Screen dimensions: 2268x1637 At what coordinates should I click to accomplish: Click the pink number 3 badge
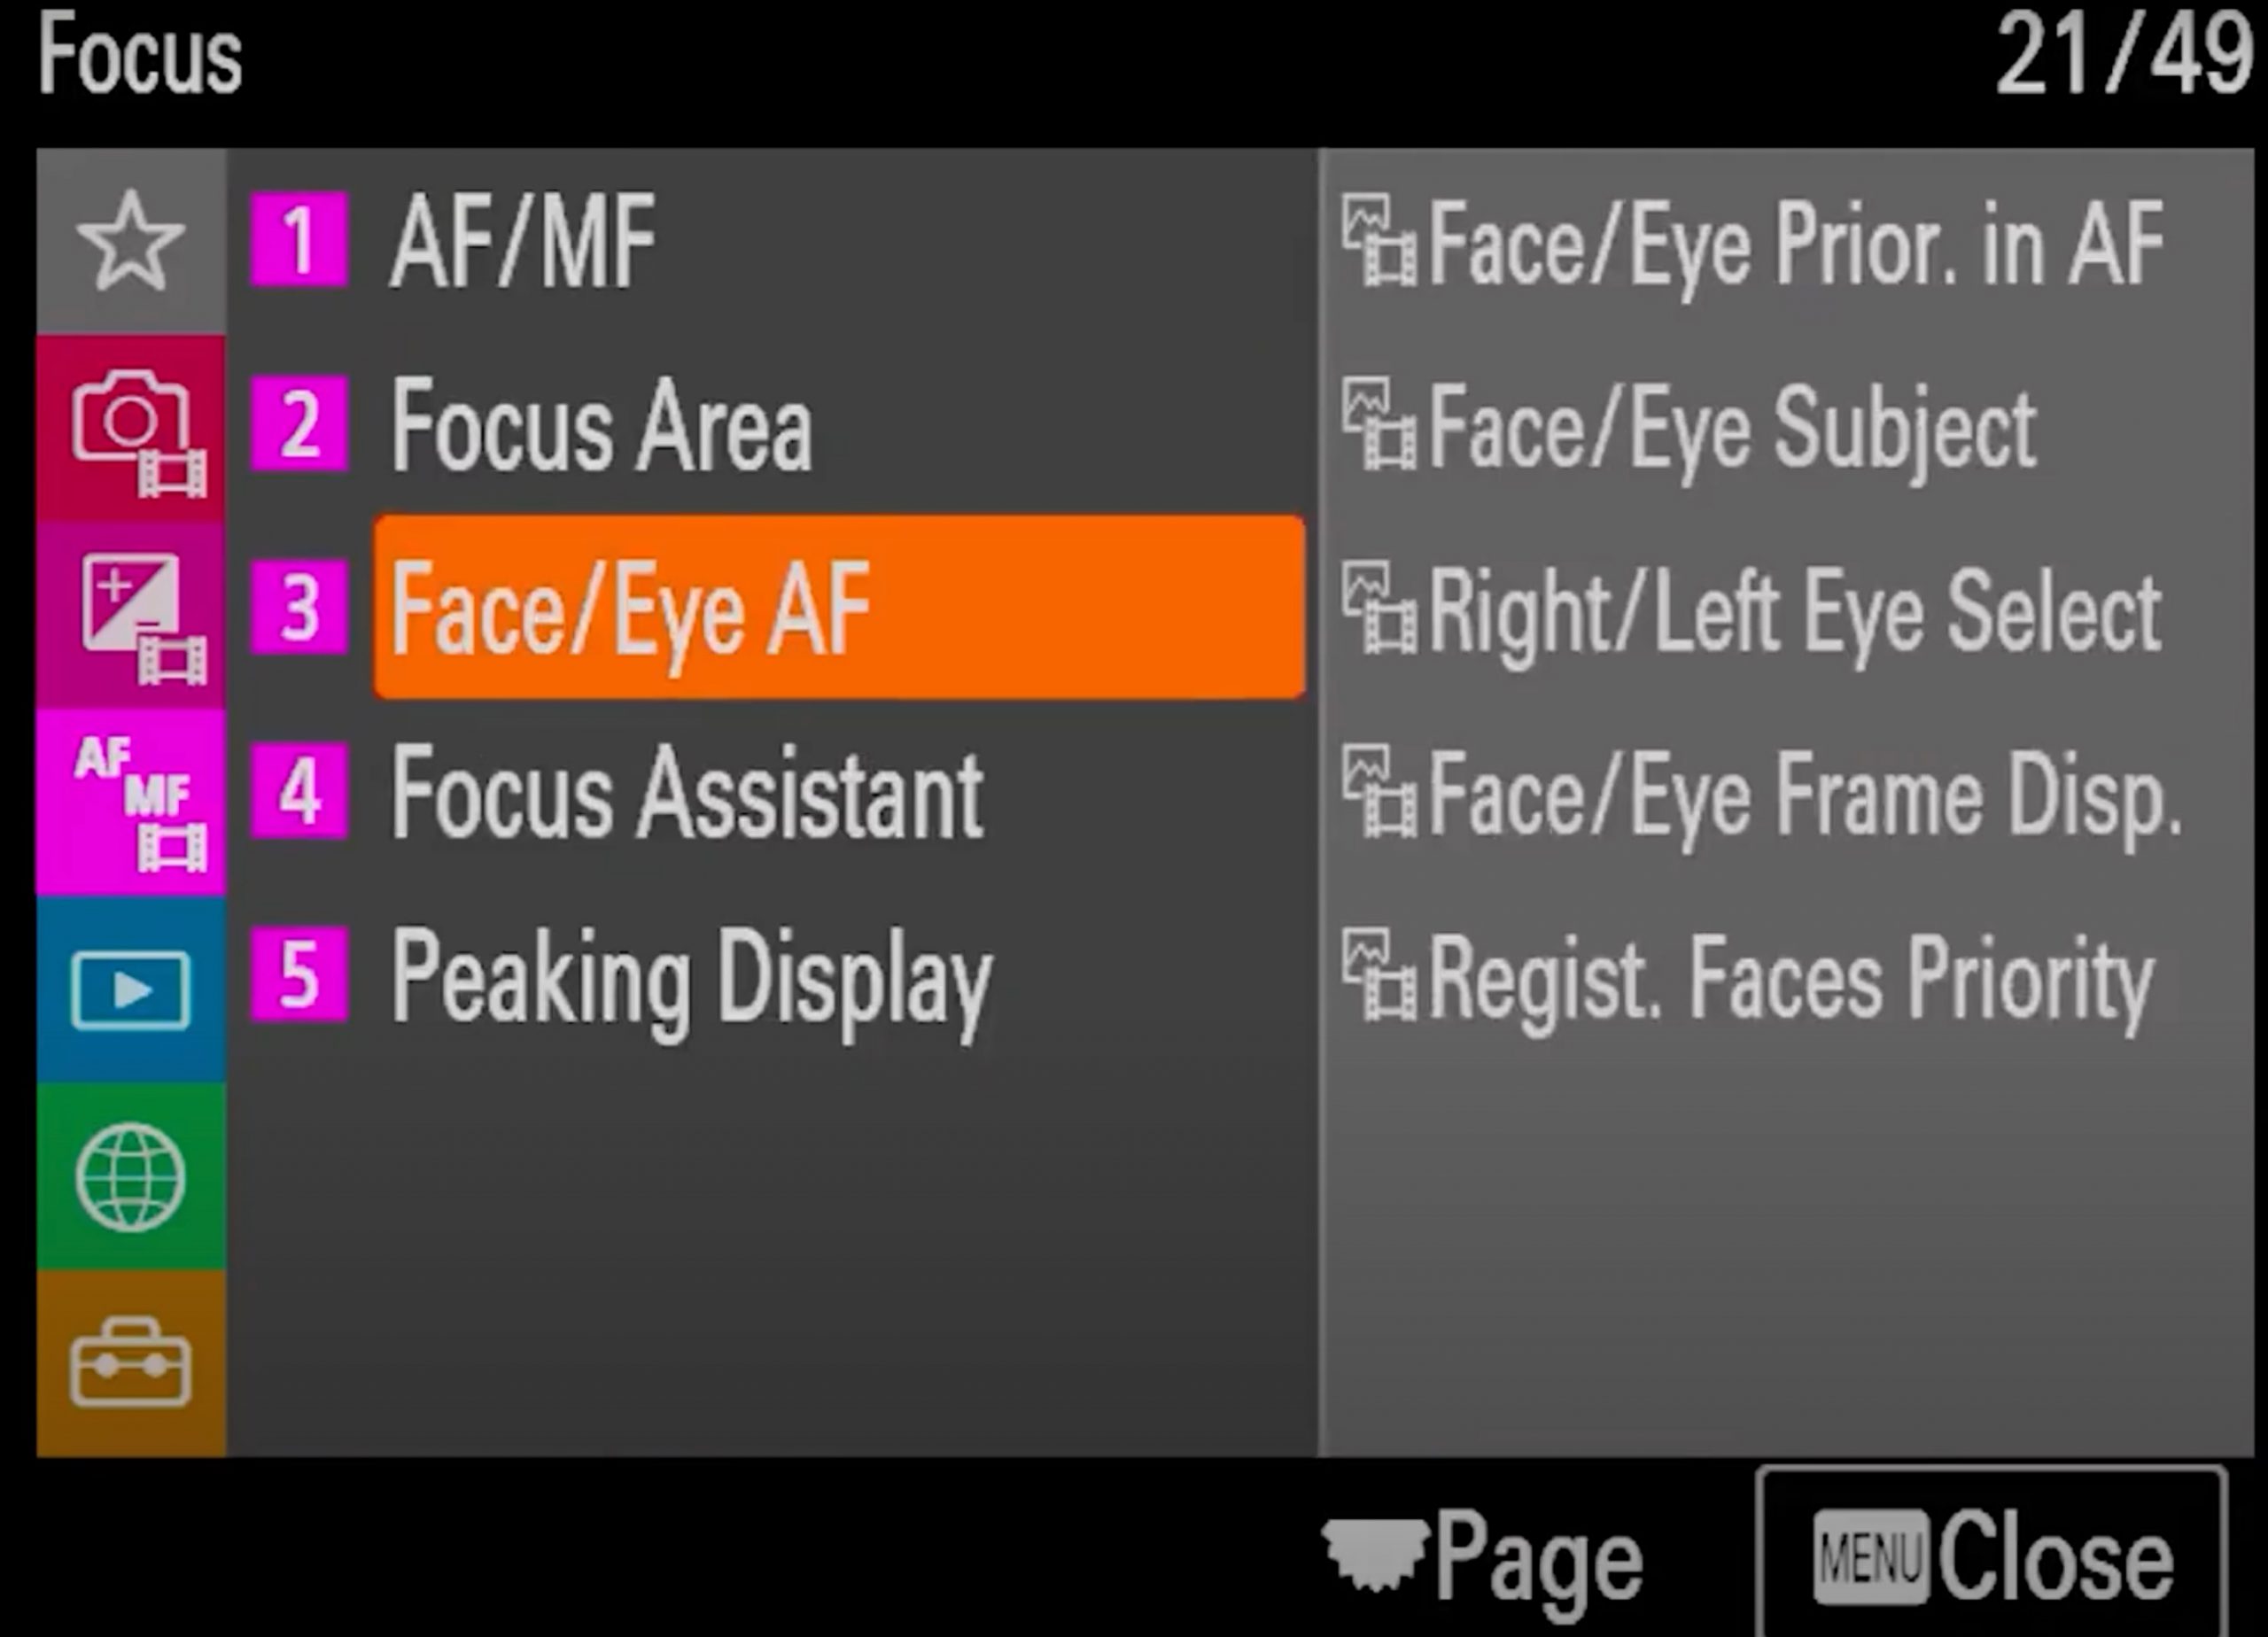tap(299, 607)
